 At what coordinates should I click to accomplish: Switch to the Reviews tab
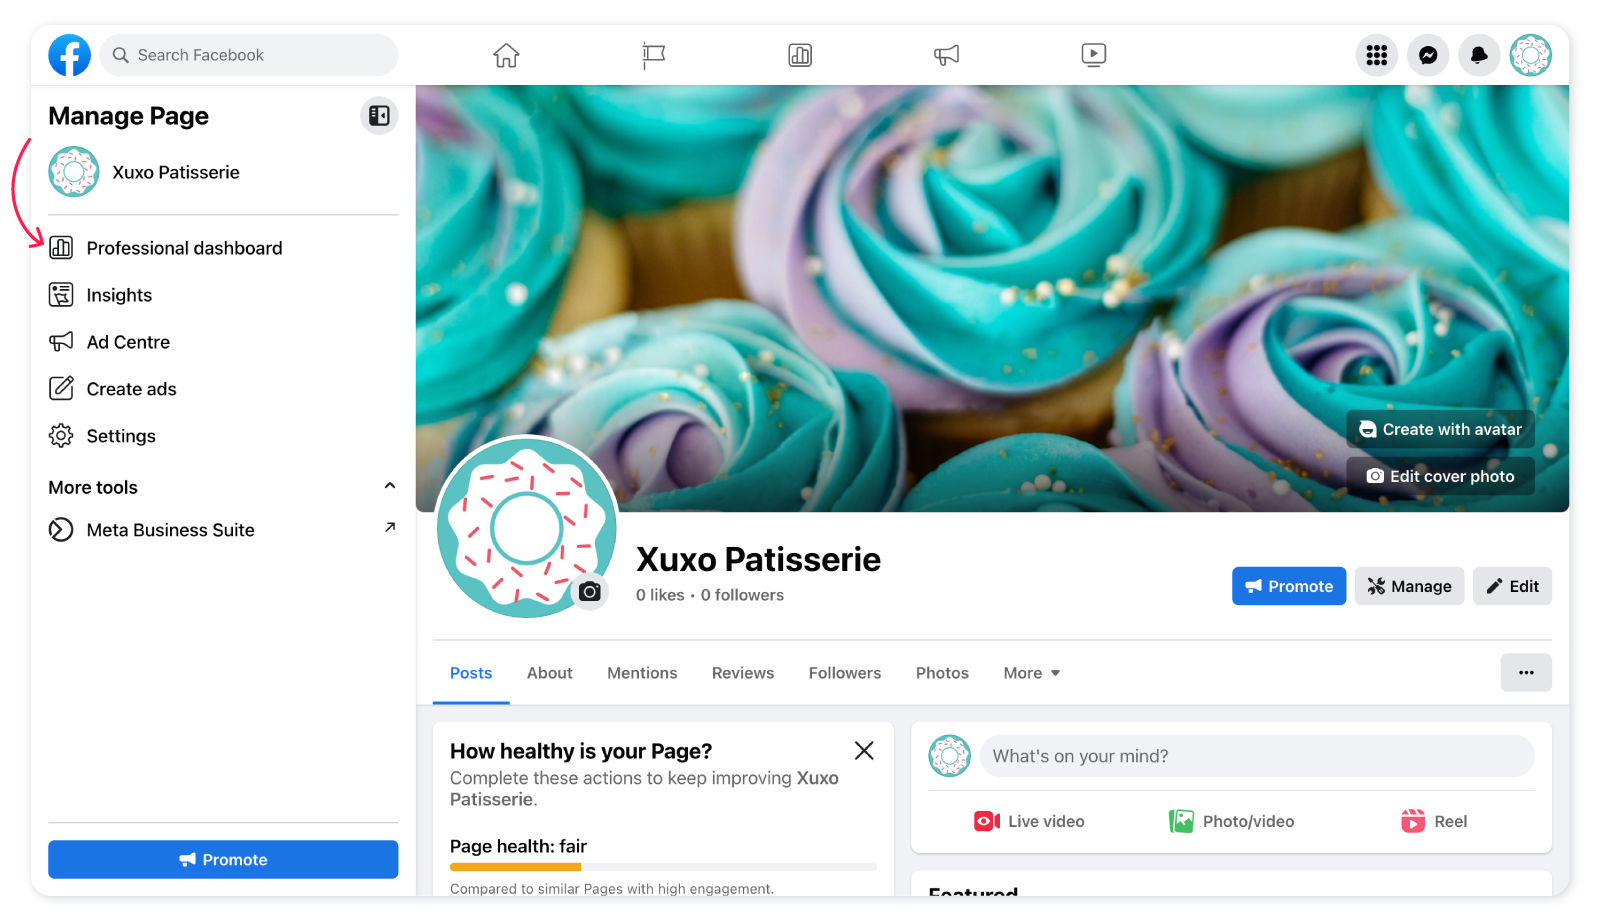pyautogui.click(x=743, y=673)
